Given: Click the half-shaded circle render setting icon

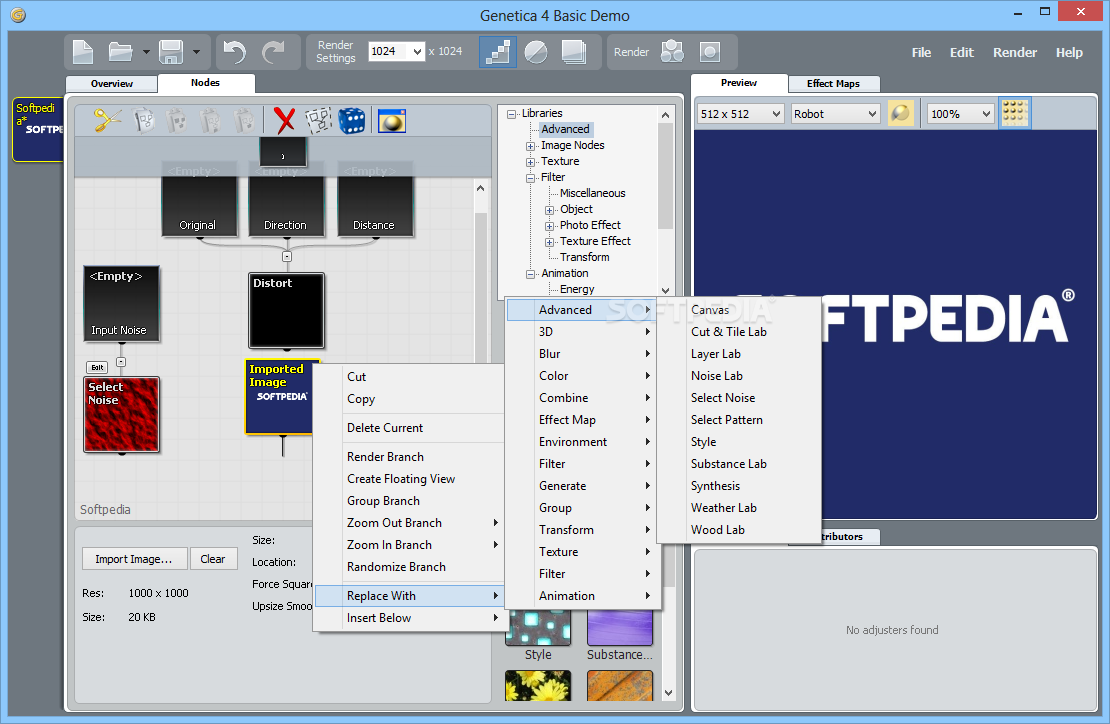Looking at the screenshot, I should tap(536, 52).
